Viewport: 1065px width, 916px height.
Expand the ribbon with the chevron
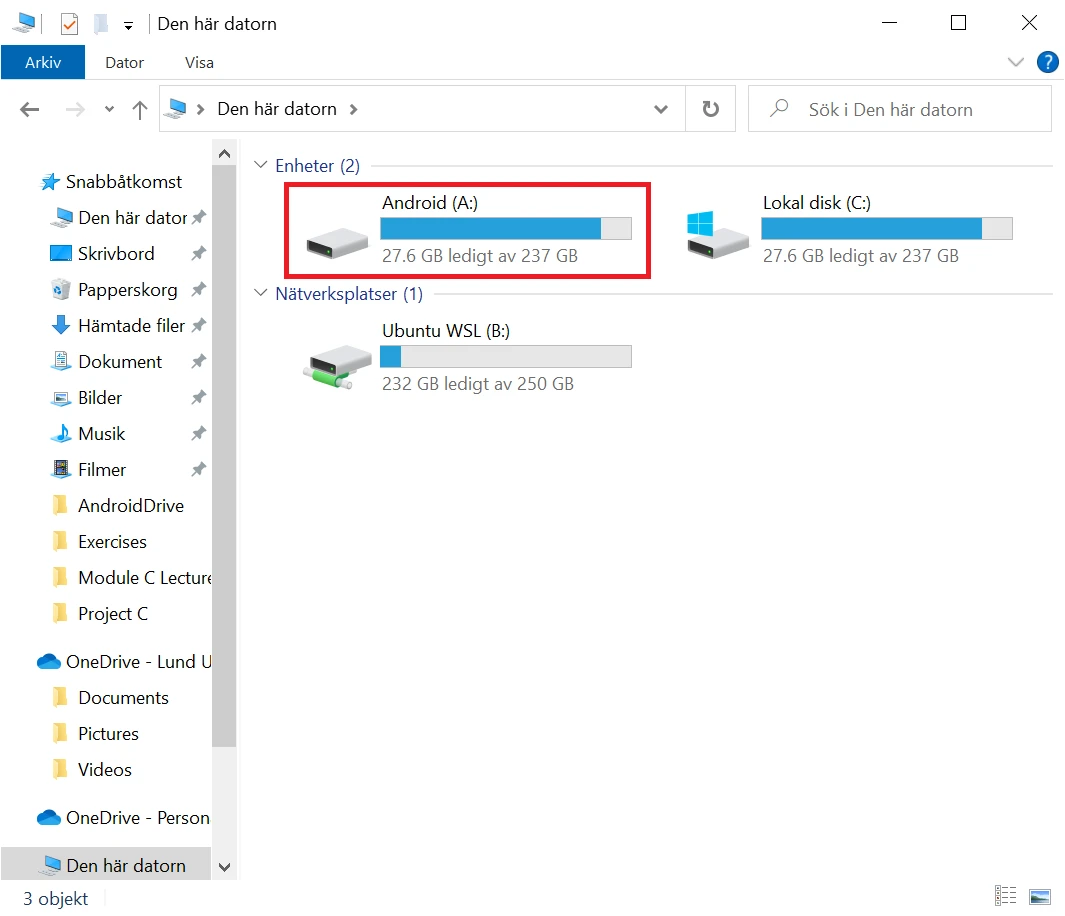[1015, 62]
